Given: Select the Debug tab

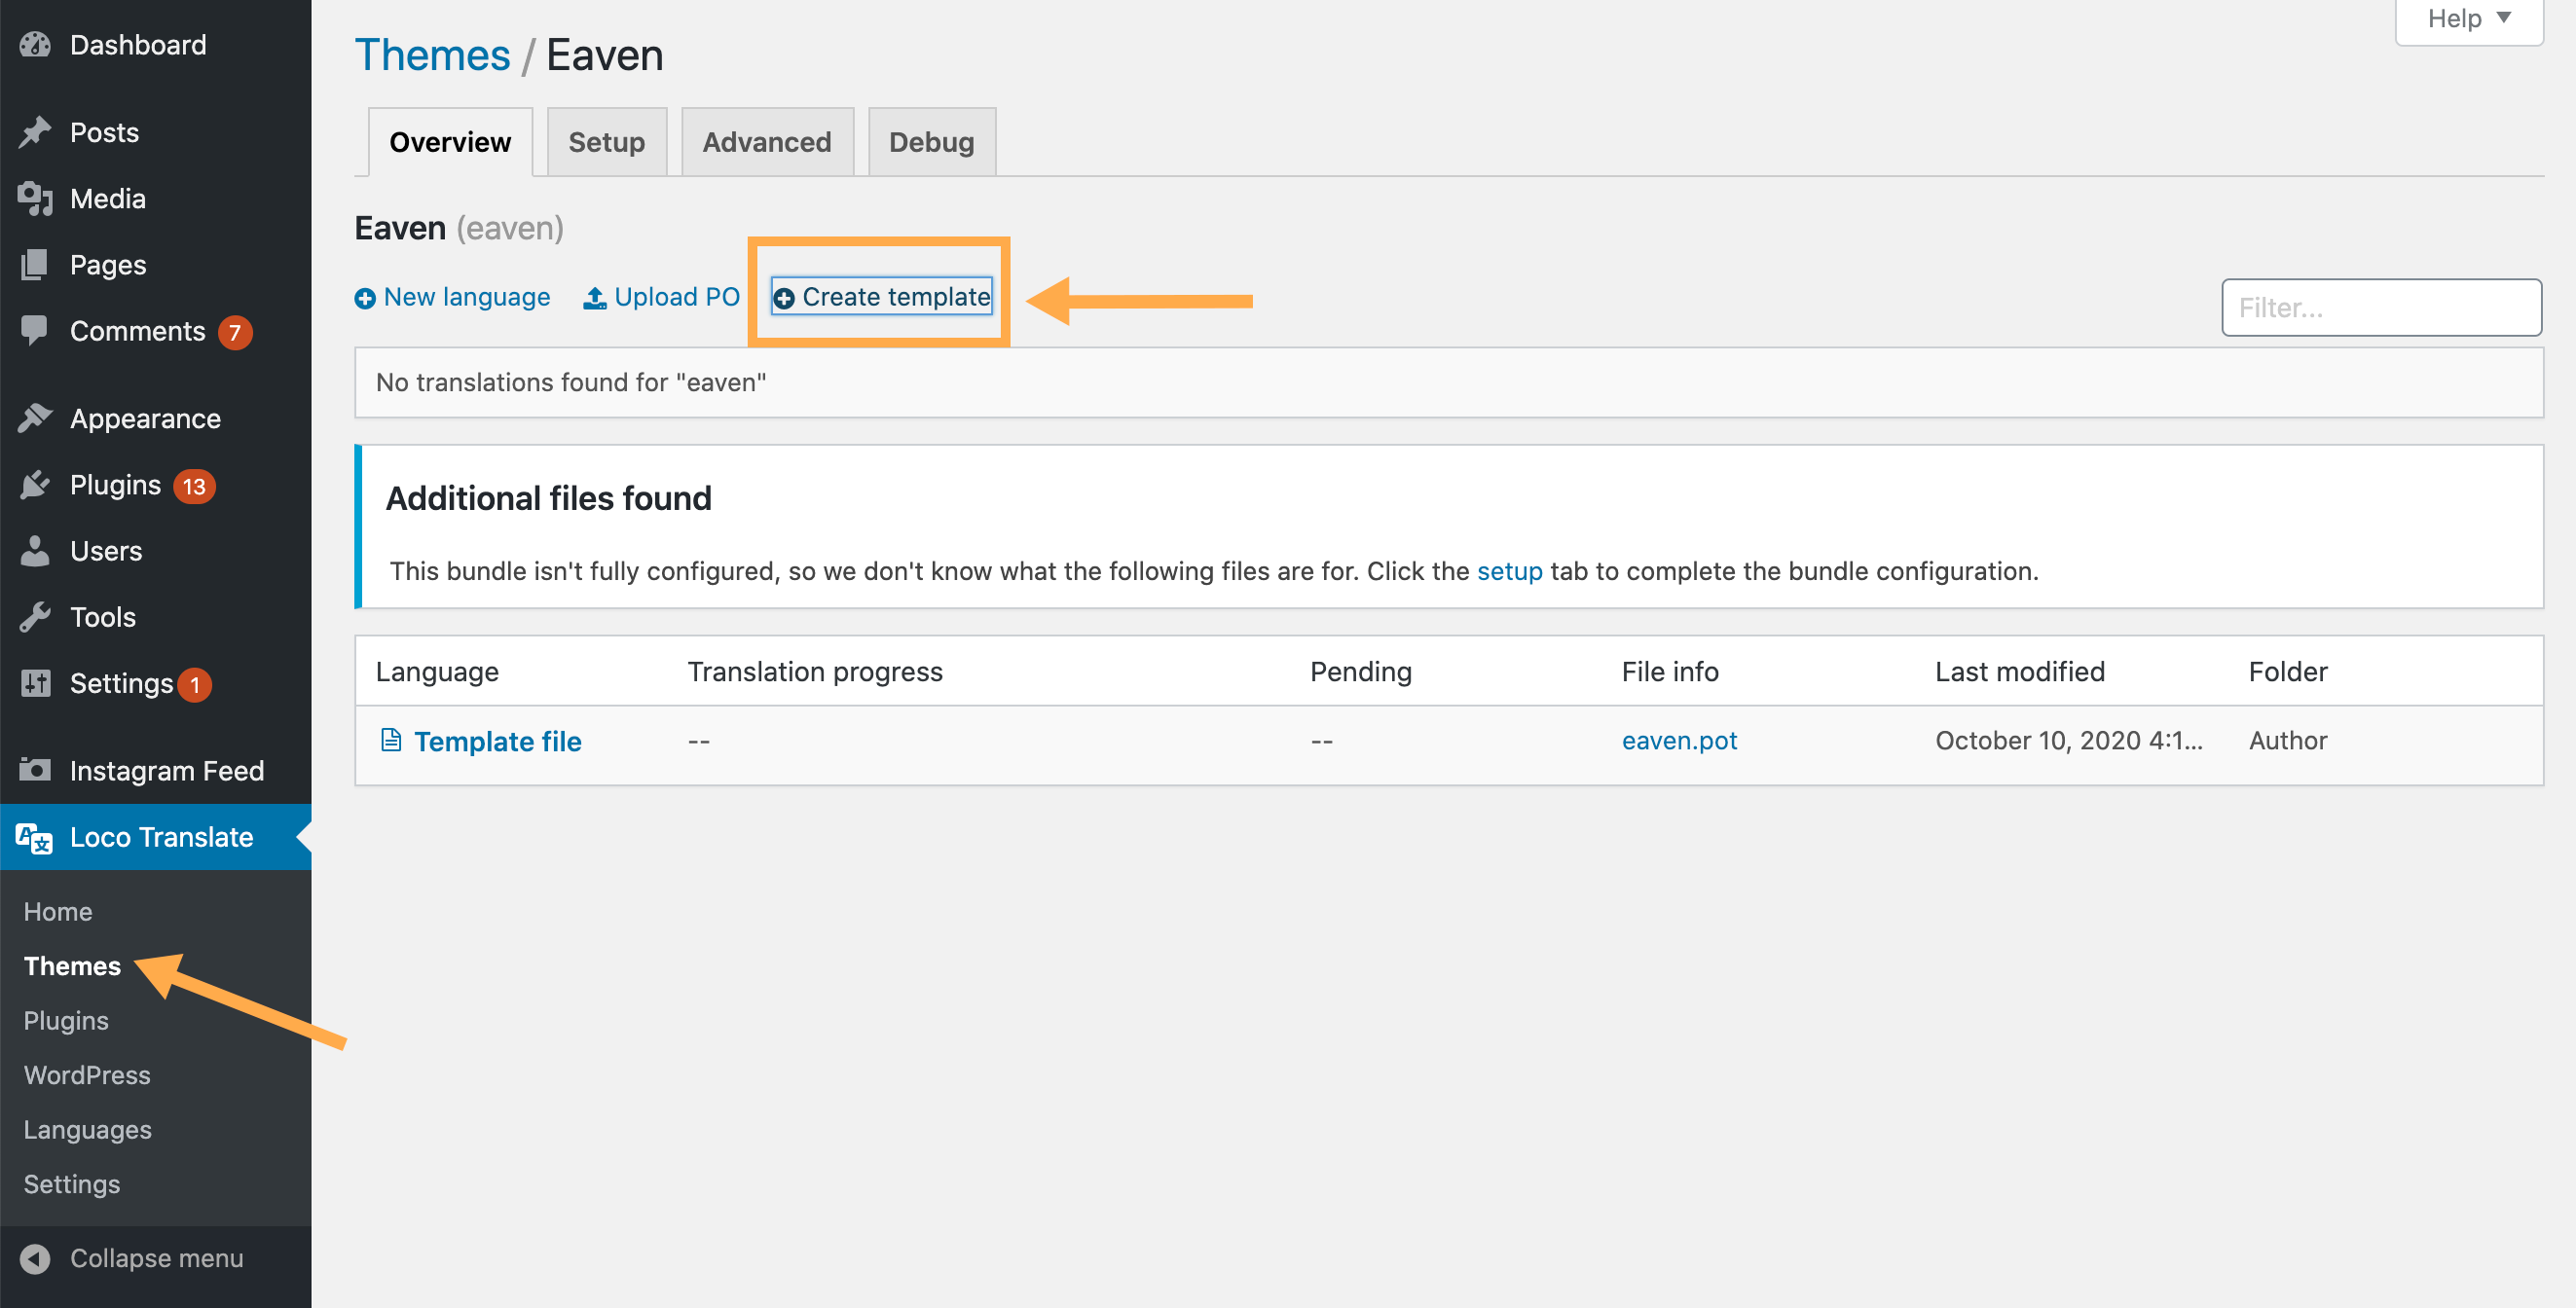Looking at the screenshot, I should 931,142.
